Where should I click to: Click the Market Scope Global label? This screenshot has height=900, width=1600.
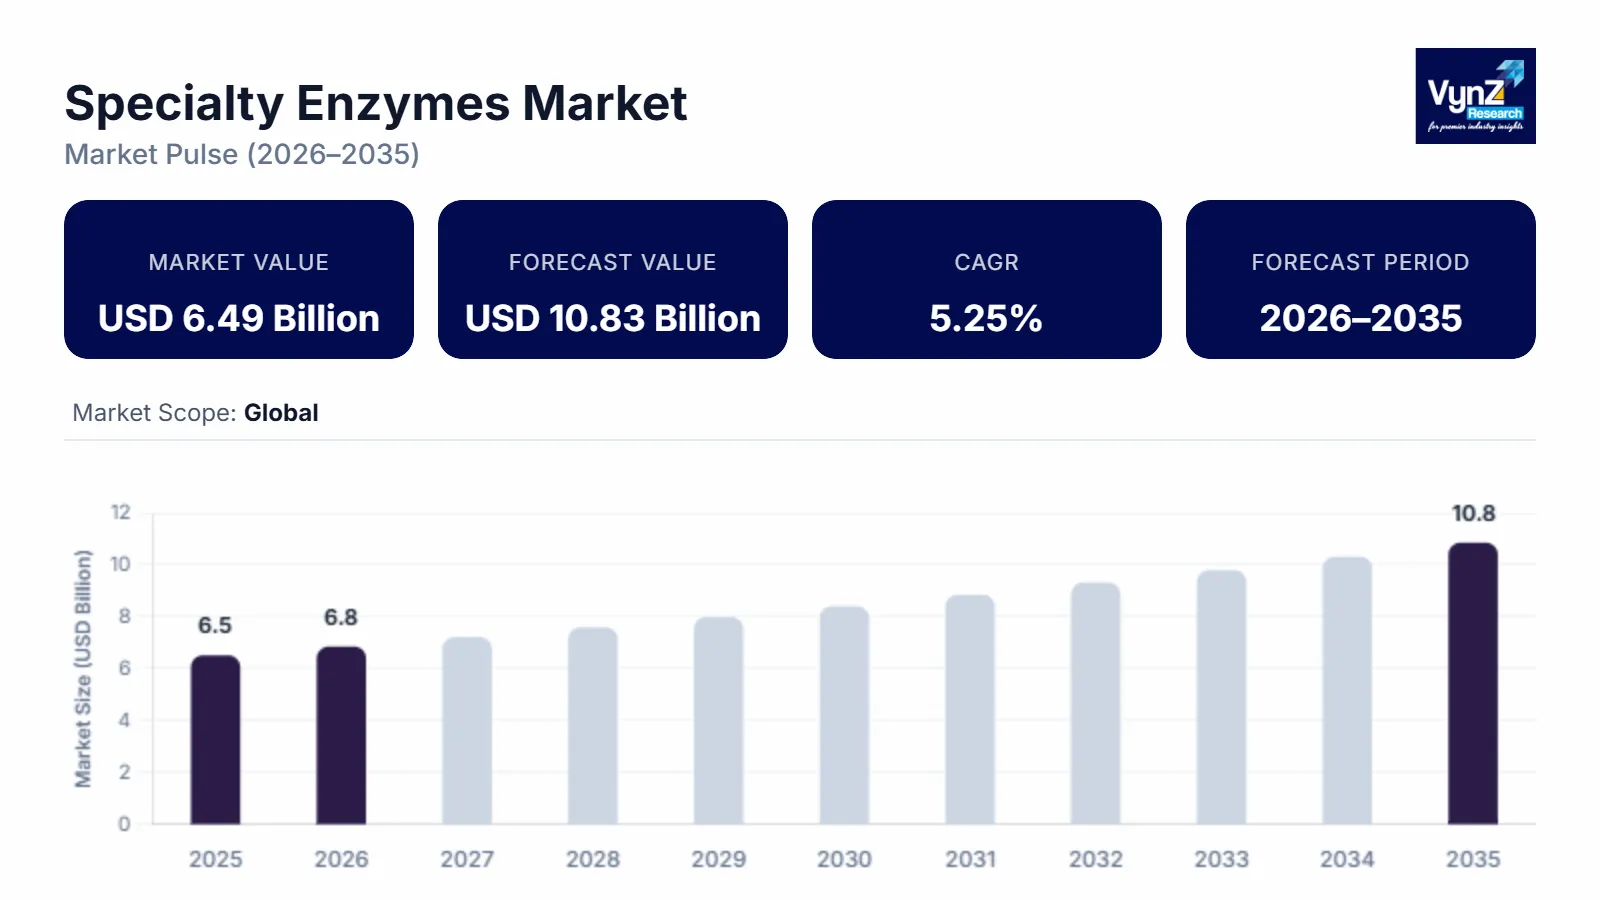pos(195,413)
